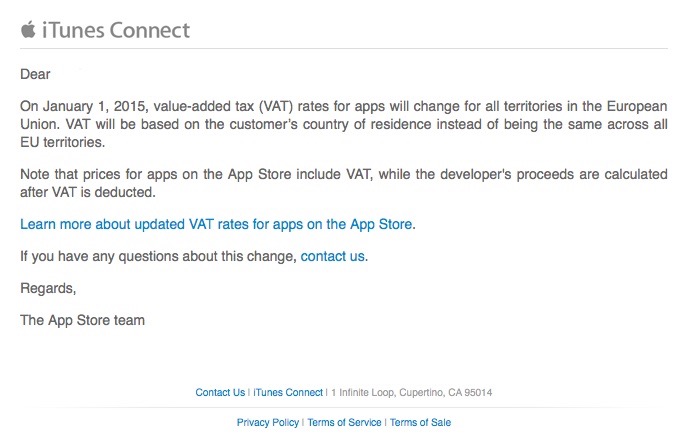Click the 'iTunes Connect' header title
Image resolution: width=688 pixels, height=448 pixels.
[x=116, y=30]
